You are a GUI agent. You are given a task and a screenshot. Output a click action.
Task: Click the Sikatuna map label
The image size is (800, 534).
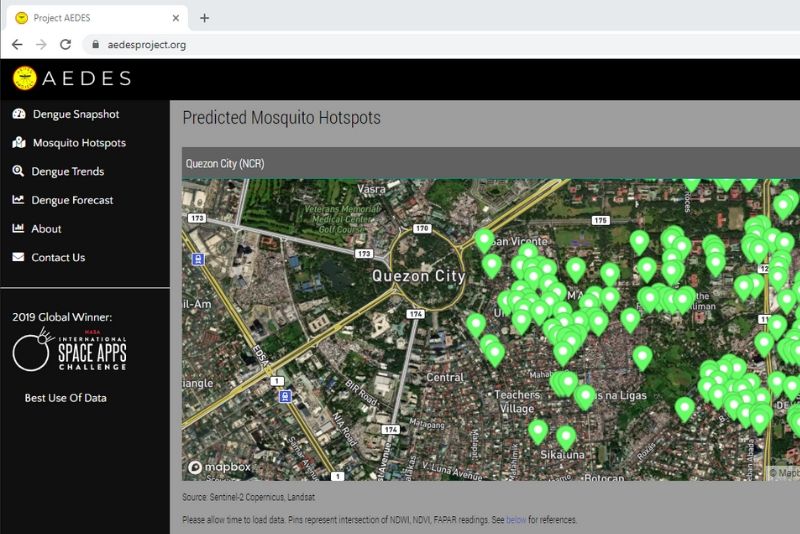point(562,454)
